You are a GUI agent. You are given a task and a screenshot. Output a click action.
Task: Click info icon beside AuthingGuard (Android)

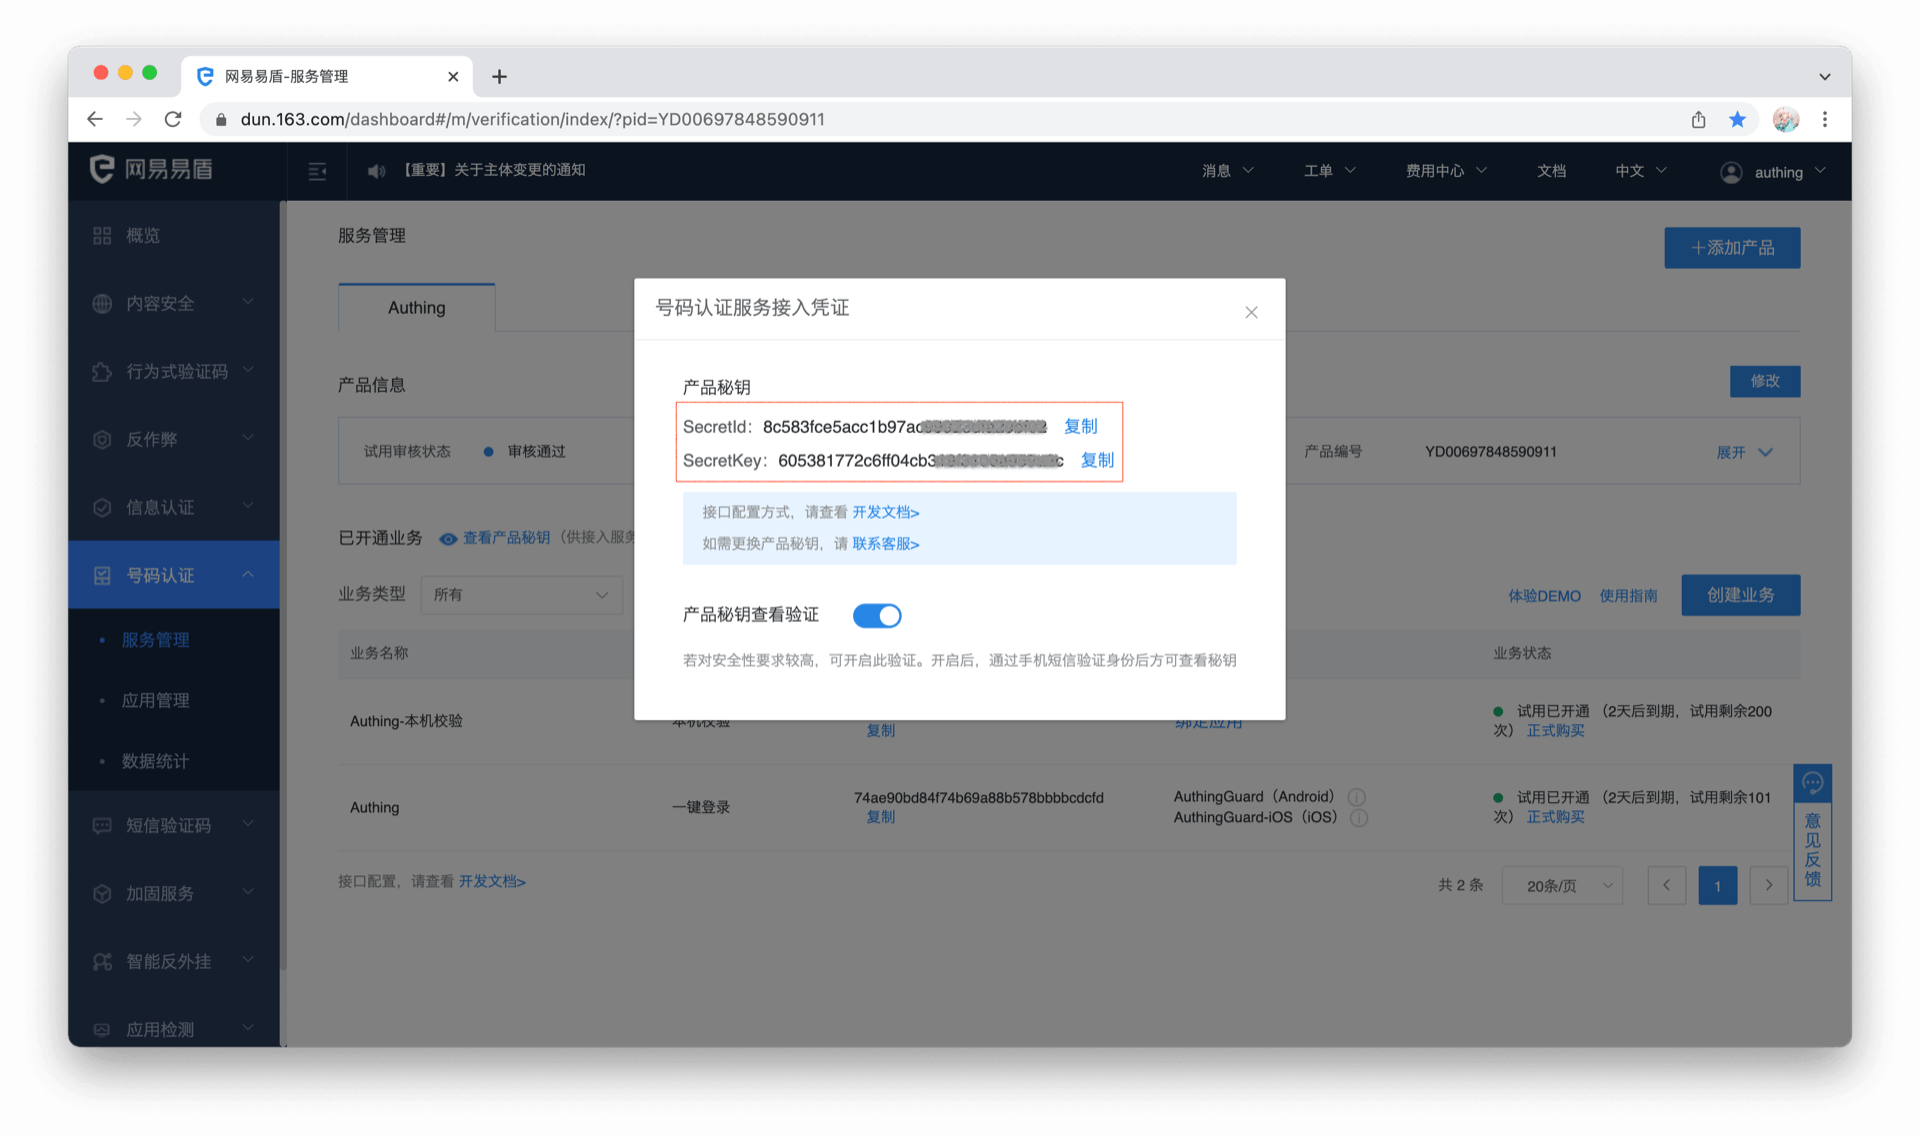coord(1356,797)
